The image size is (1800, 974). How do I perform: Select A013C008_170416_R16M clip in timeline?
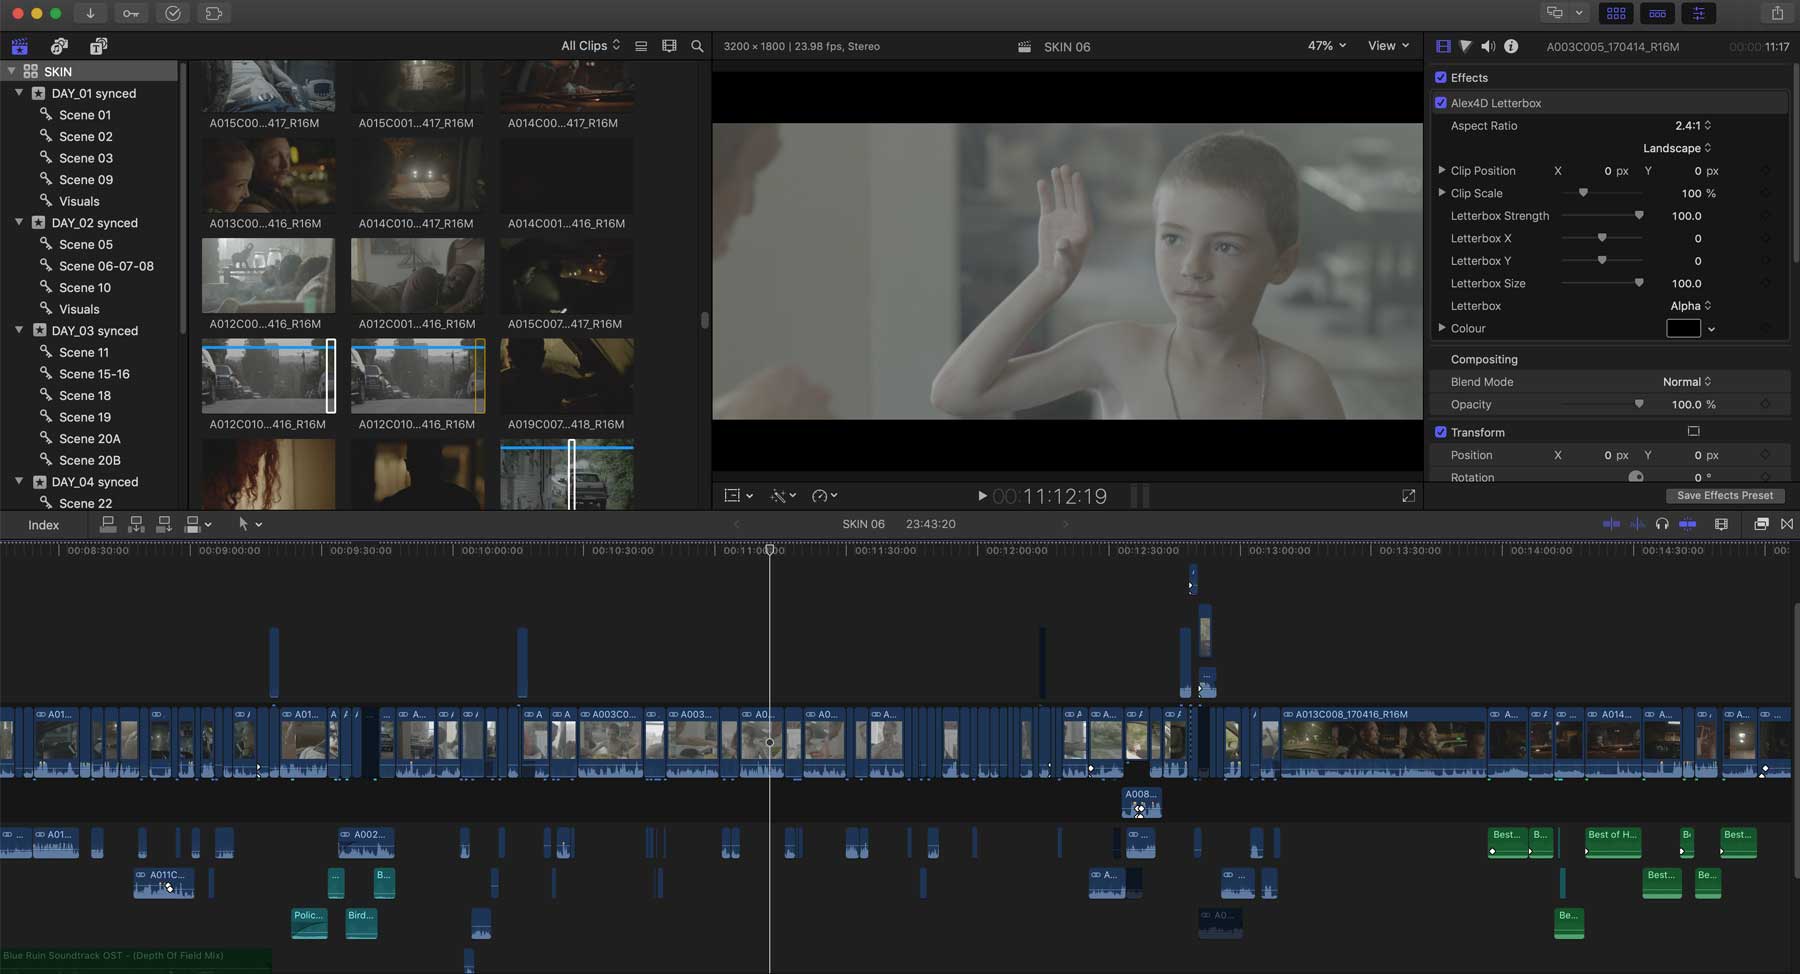[1383, 744]
